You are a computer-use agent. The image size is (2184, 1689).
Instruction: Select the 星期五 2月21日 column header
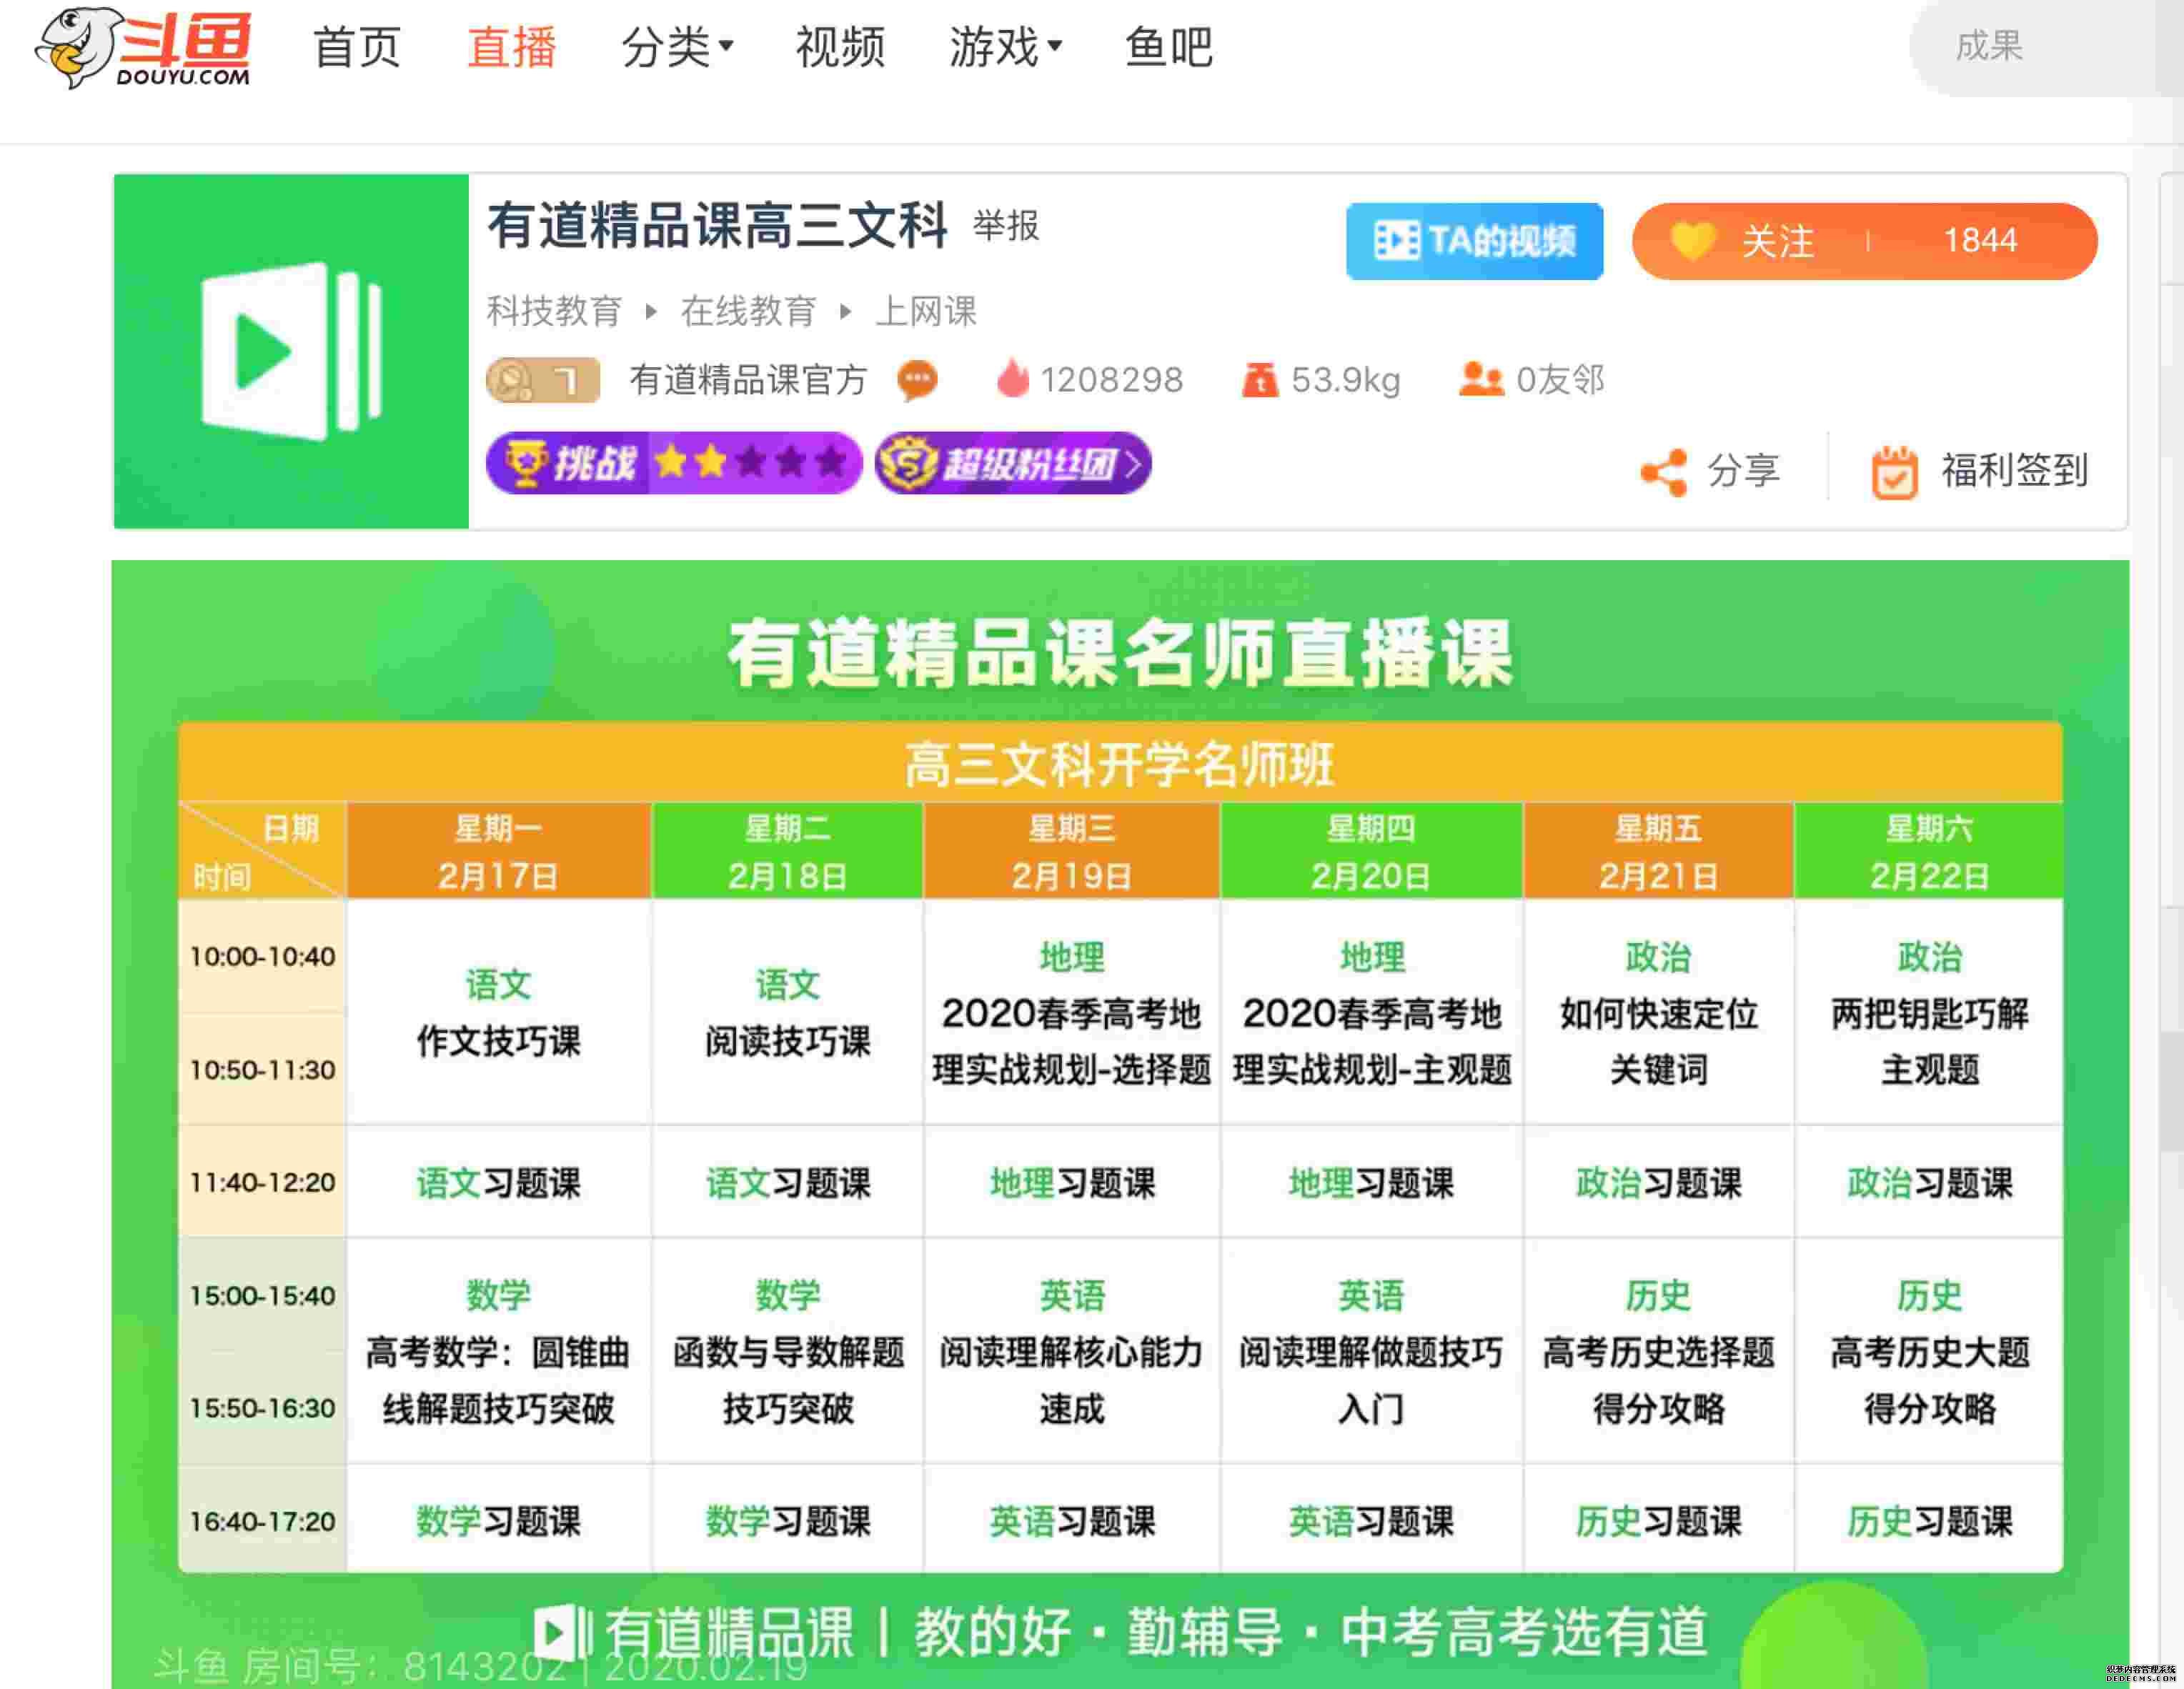1658,851
